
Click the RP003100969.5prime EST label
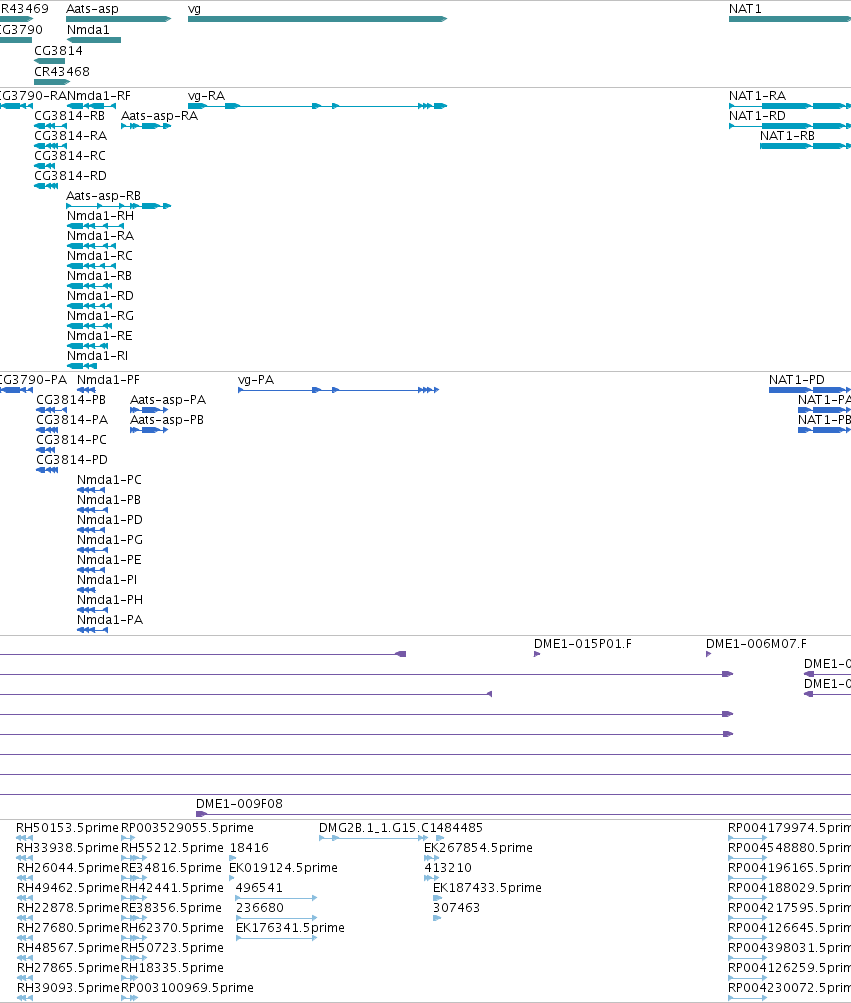[x=187, y=988]
